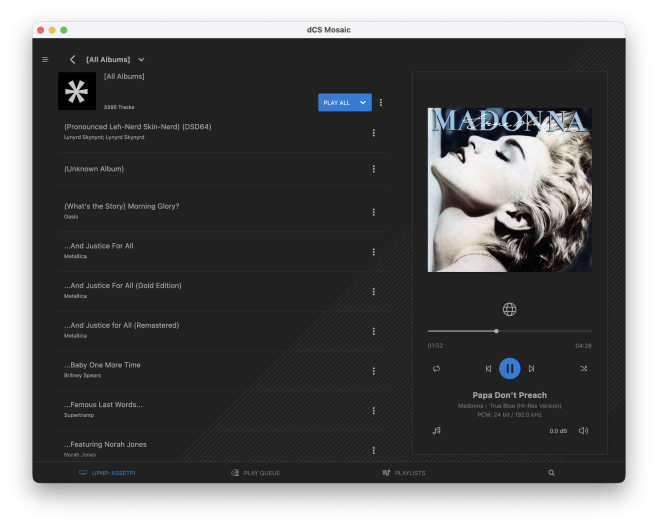The image size is (658, 526).
Task: Open search with the magnifier icon
Action: [551, 473]
